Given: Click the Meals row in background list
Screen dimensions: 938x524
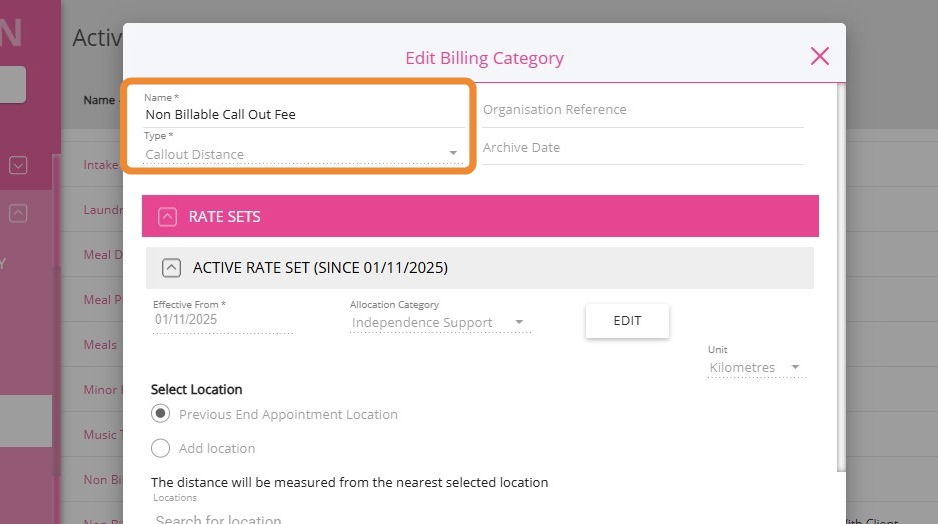Looking at the screenshot, I should (100, 345).
